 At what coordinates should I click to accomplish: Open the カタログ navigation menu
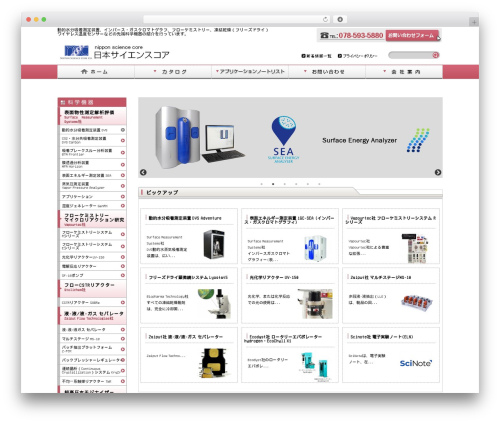[x=173, y=72]
